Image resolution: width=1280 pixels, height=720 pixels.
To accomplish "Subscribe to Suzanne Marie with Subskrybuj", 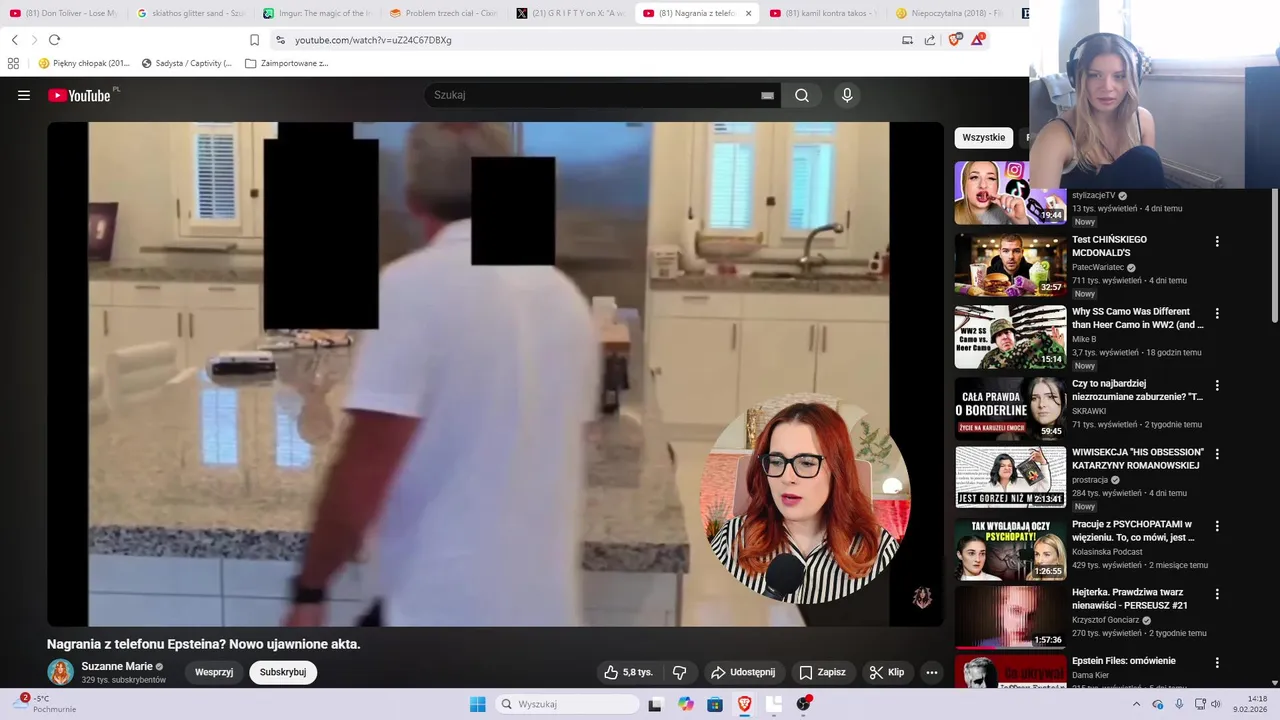I will 283,672.
